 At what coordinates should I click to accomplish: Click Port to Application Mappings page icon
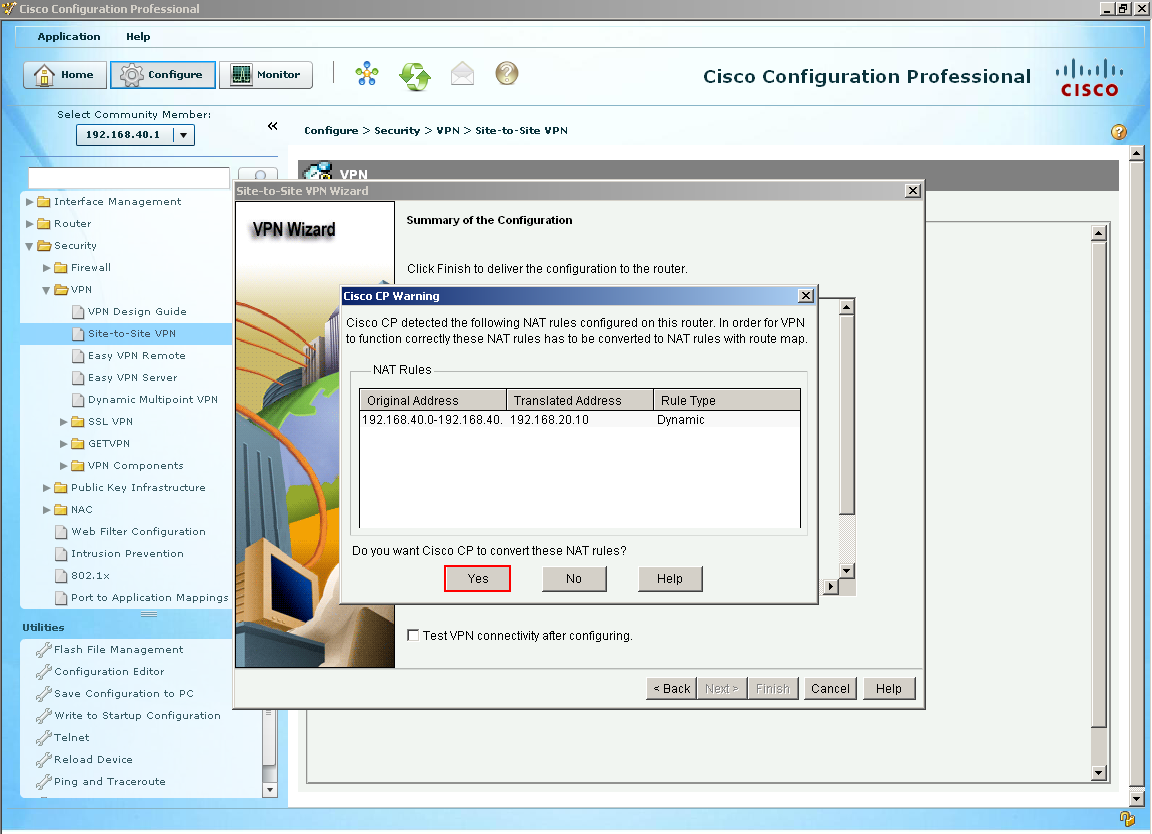[x=61, y=598]
